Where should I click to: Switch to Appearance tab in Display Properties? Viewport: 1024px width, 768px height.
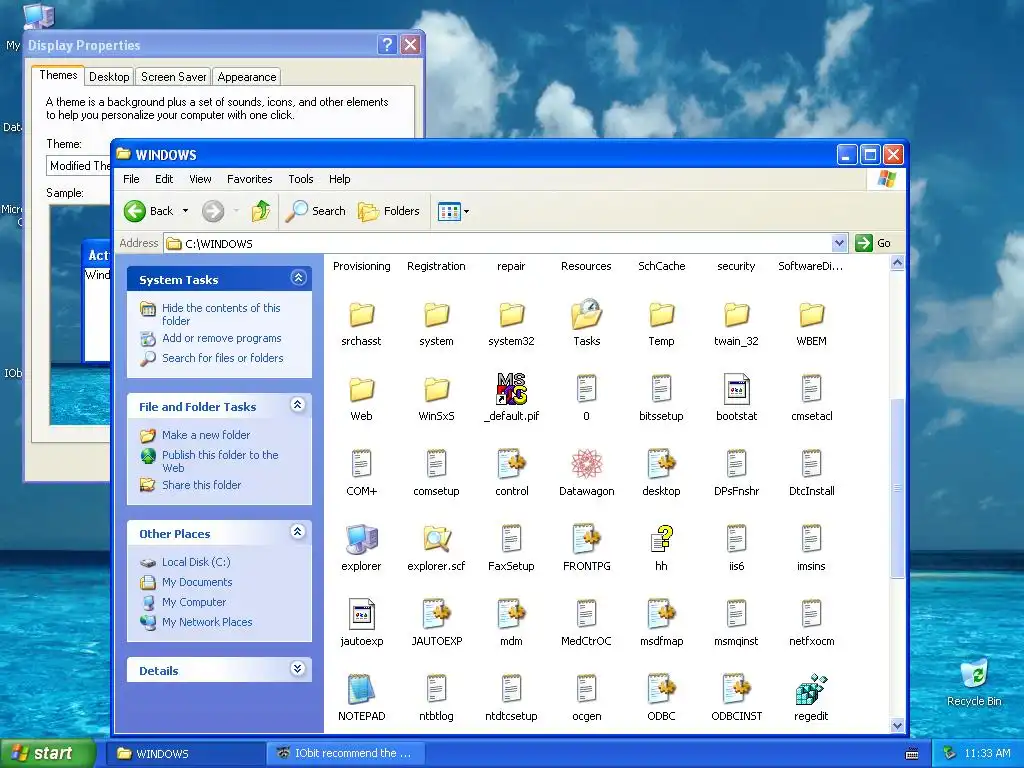click(247, 77)
